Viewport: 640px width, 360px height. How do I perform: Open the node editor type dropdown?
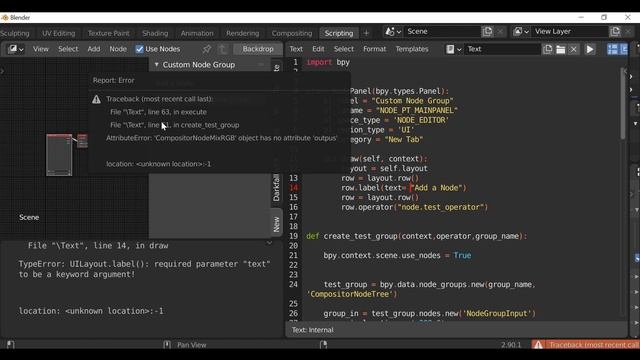(x=16, y=49)
